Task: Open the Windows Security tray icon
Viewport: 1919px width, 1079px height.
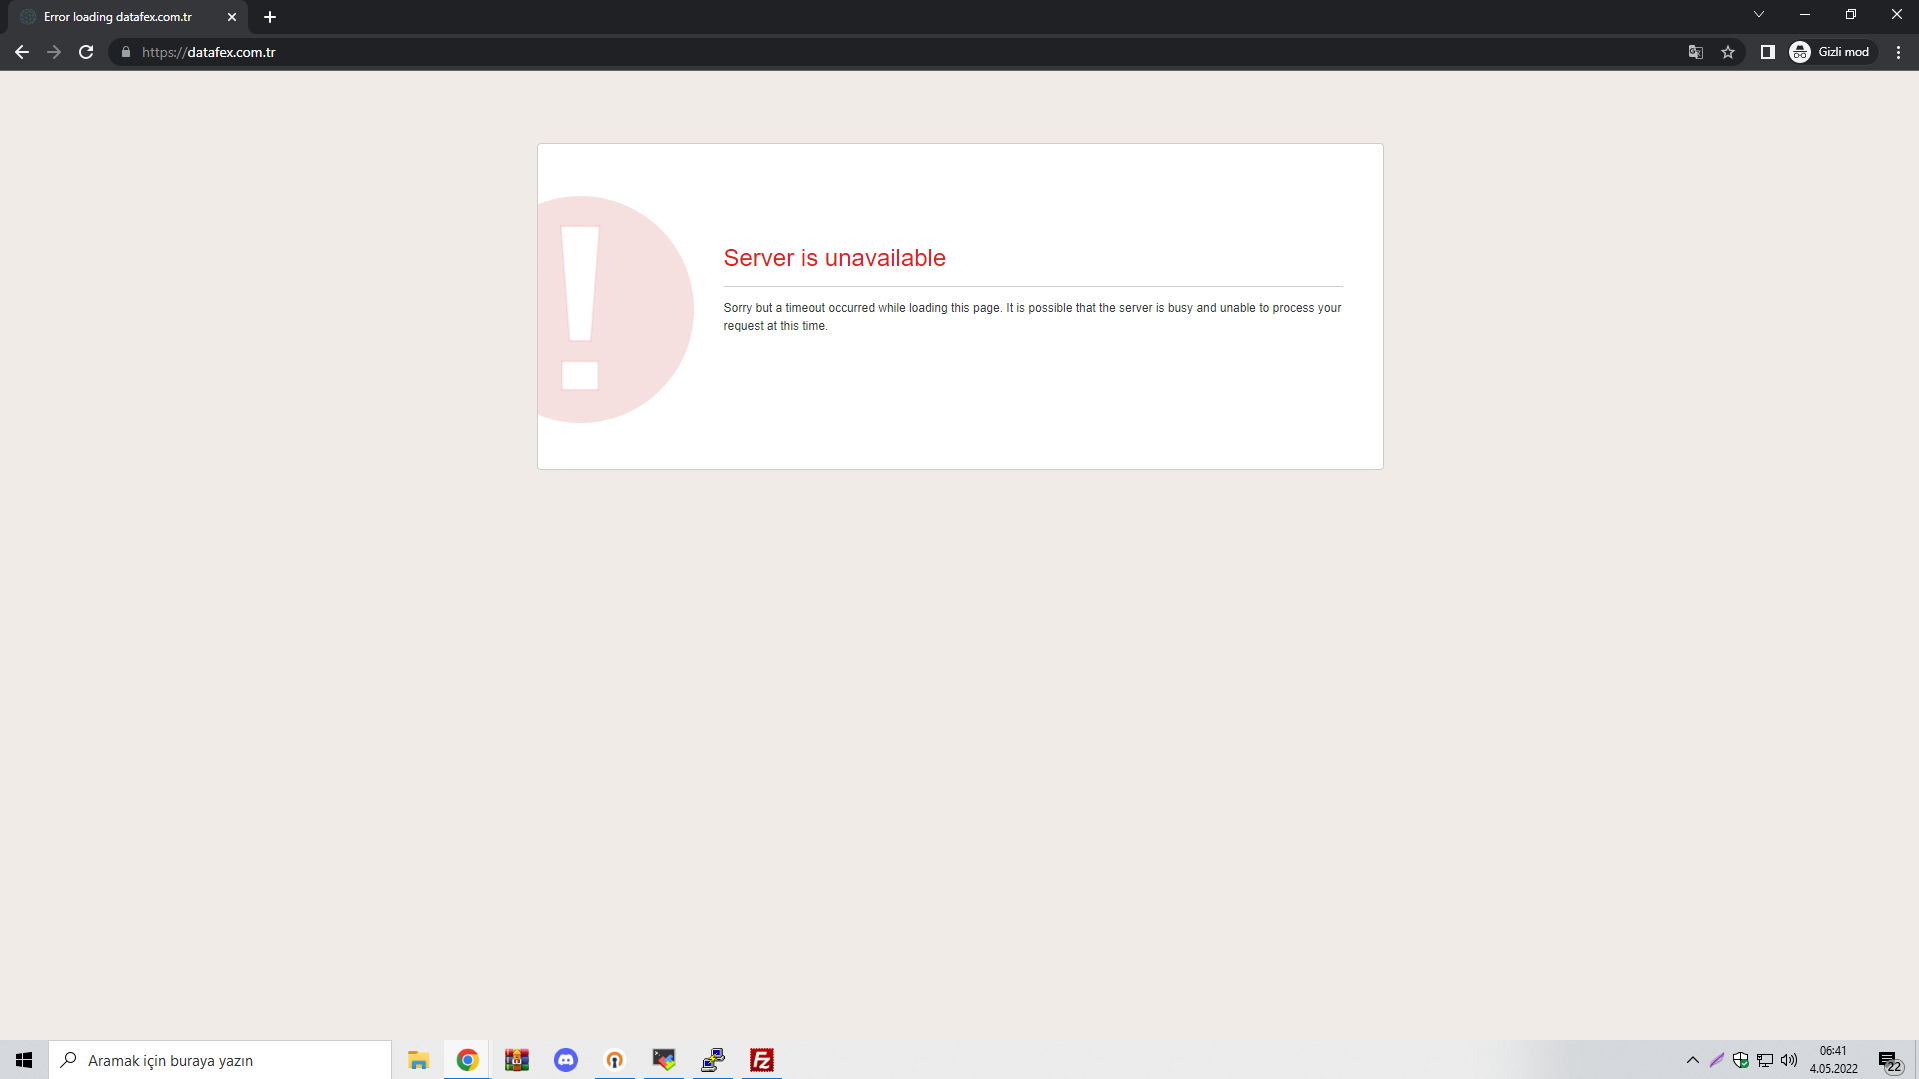Action: (x=1741, y=1060)
